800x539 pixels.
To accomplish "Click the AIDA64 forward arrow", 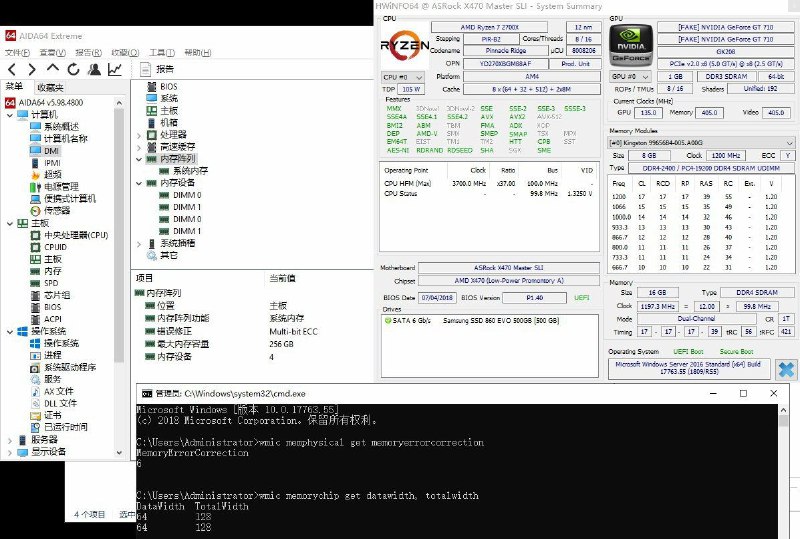I will (32, 69).
